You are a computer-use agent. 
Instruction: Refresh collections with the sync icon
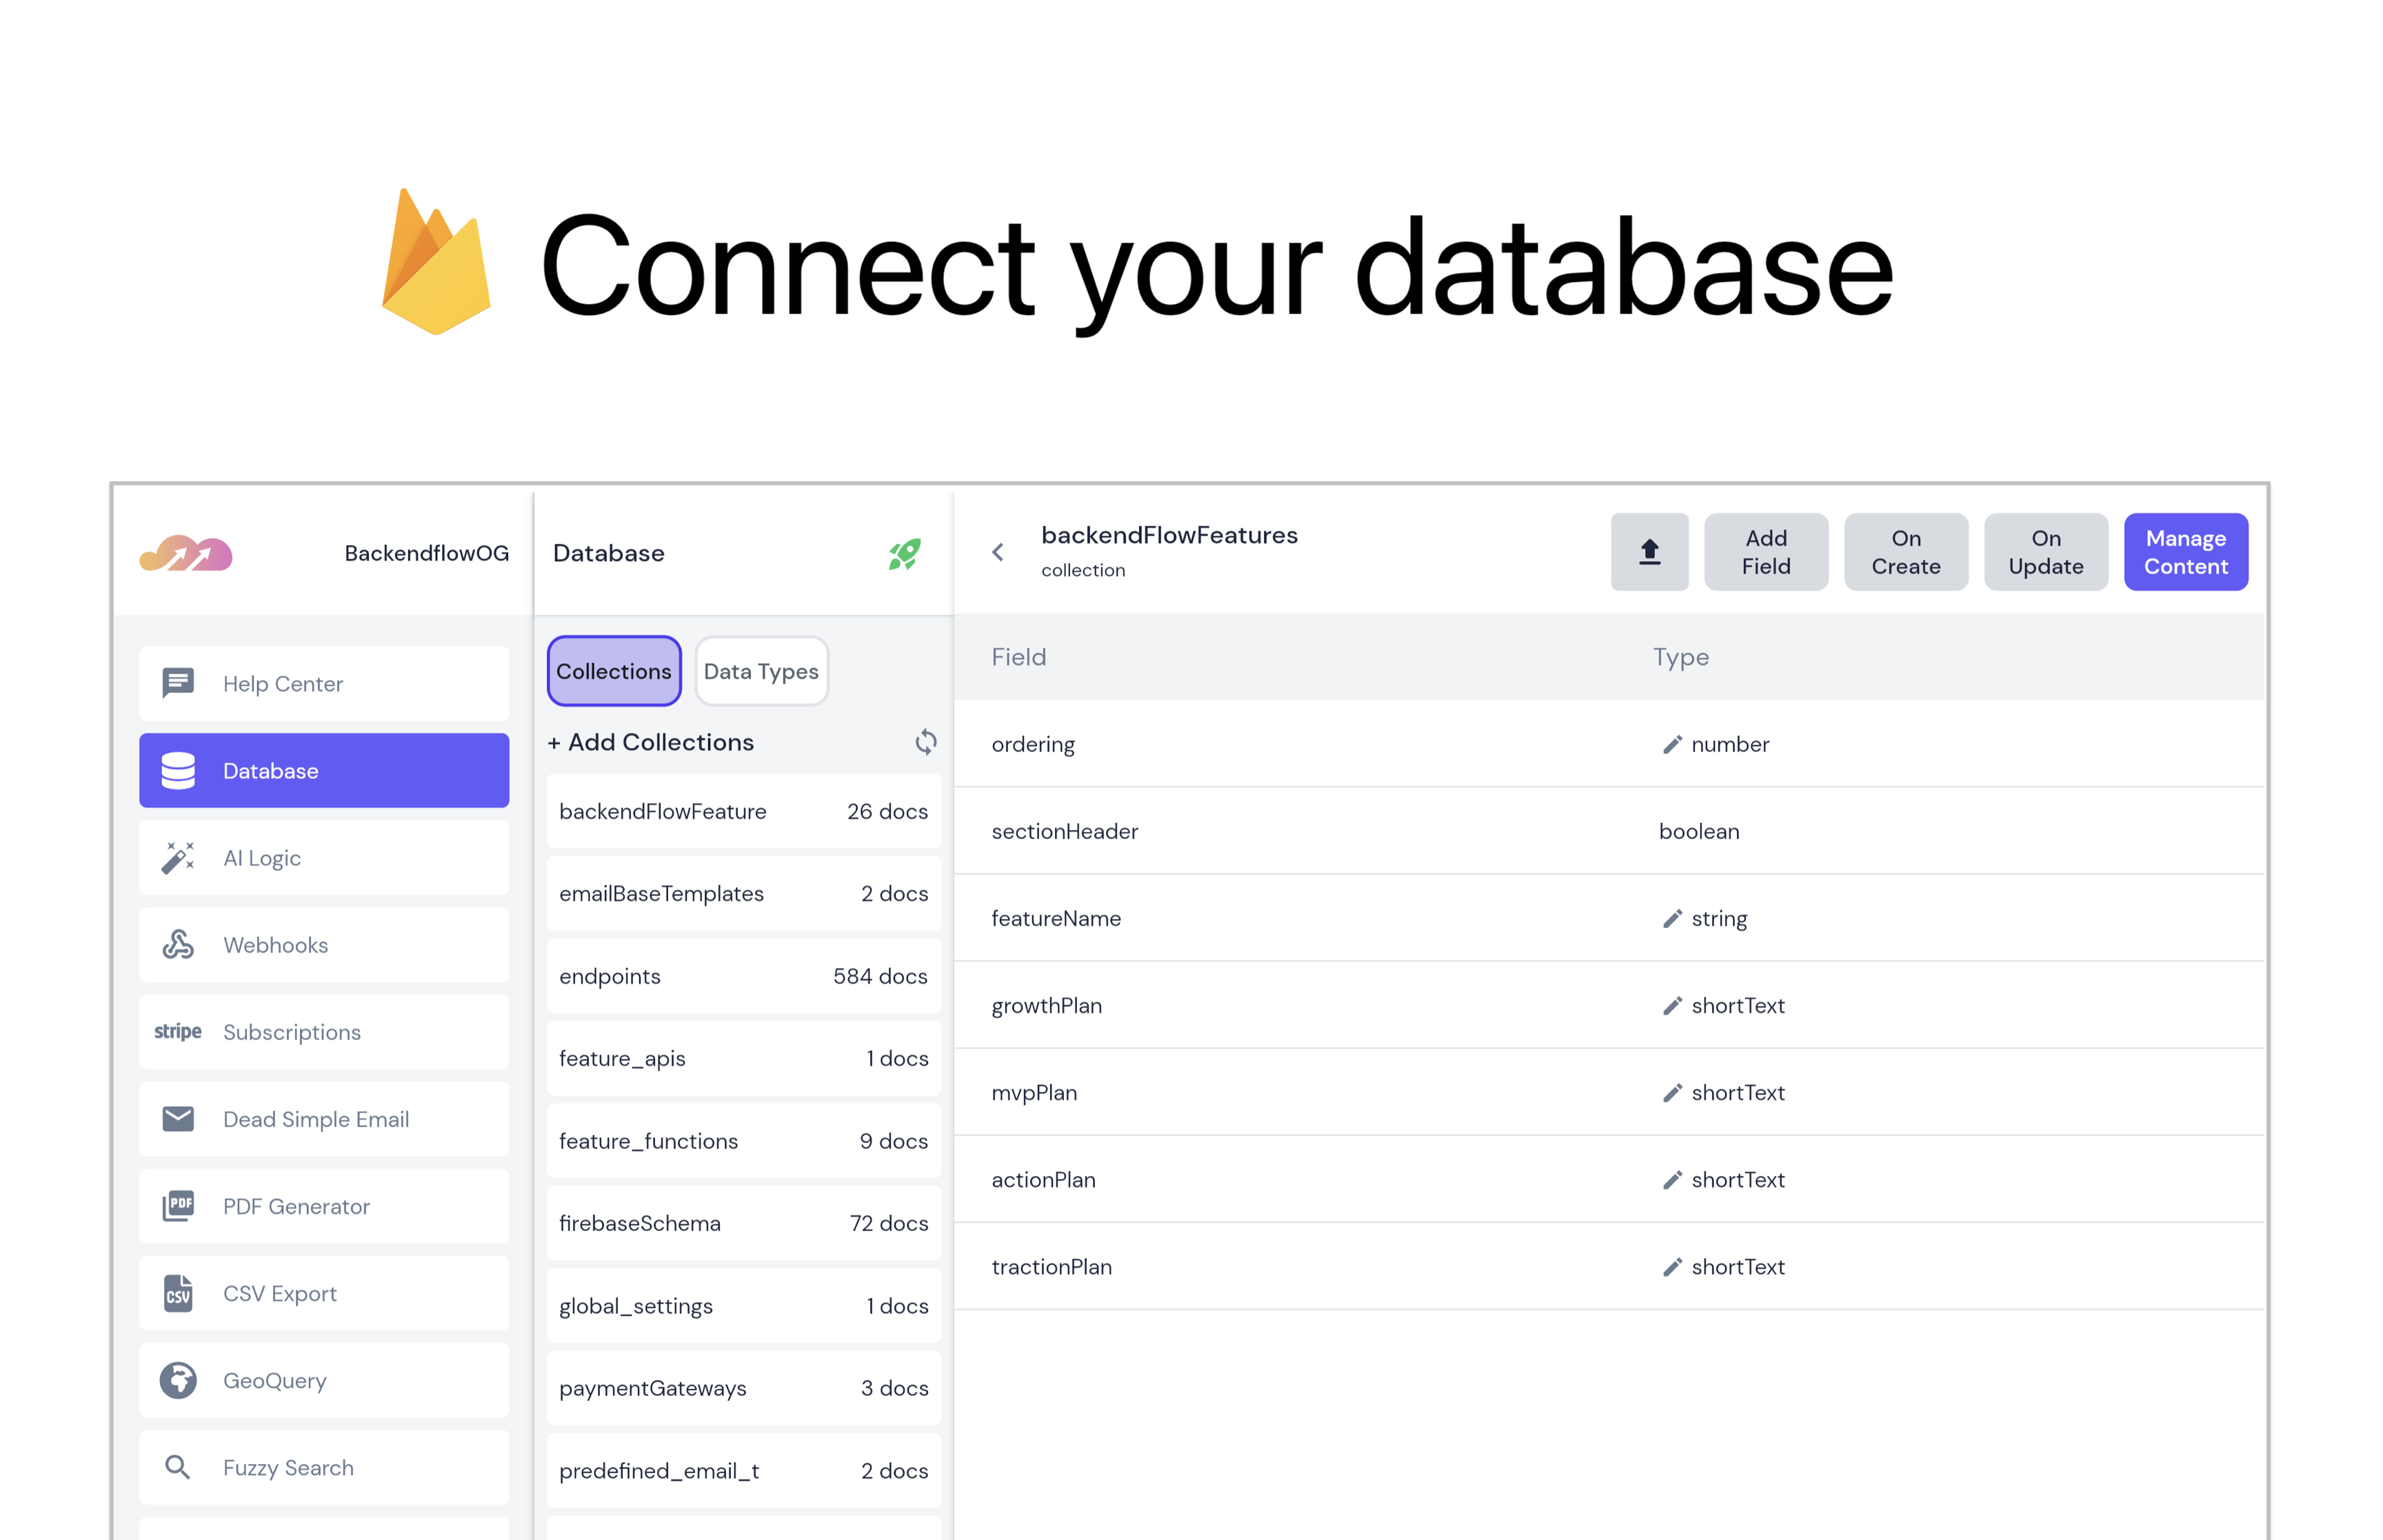point(926,741)
